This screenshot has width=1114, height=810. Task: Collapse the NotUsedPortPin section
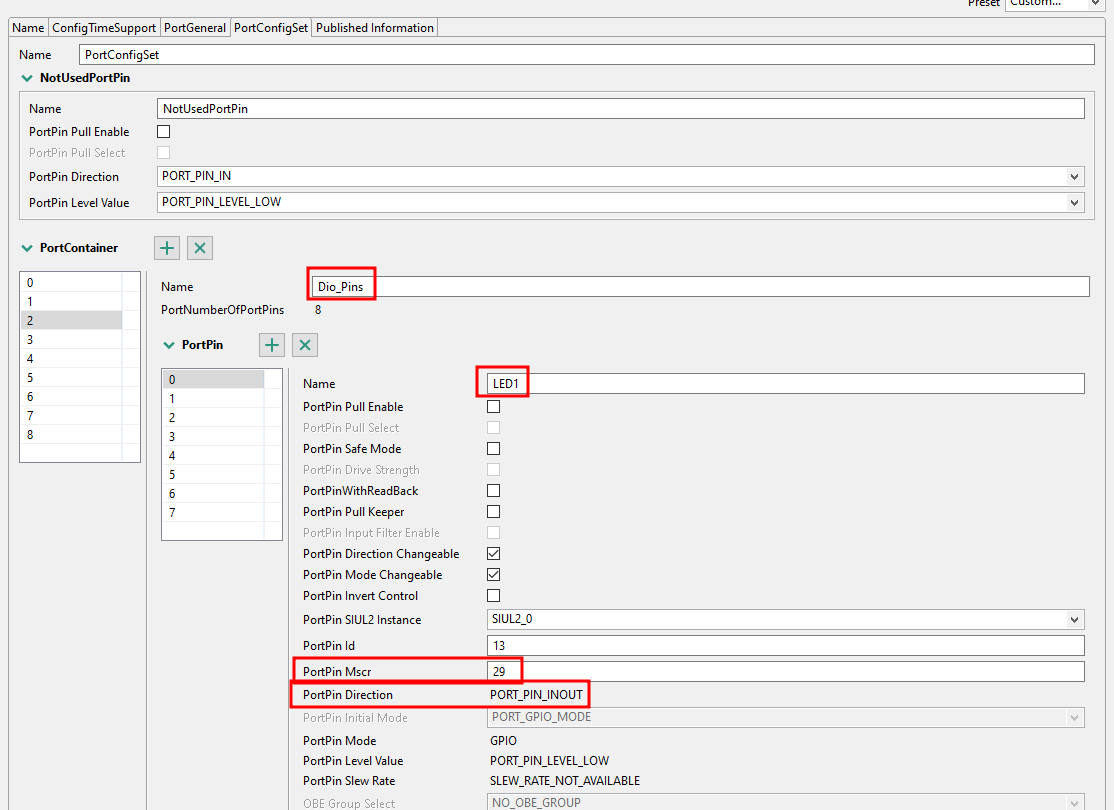click(27, 78)
